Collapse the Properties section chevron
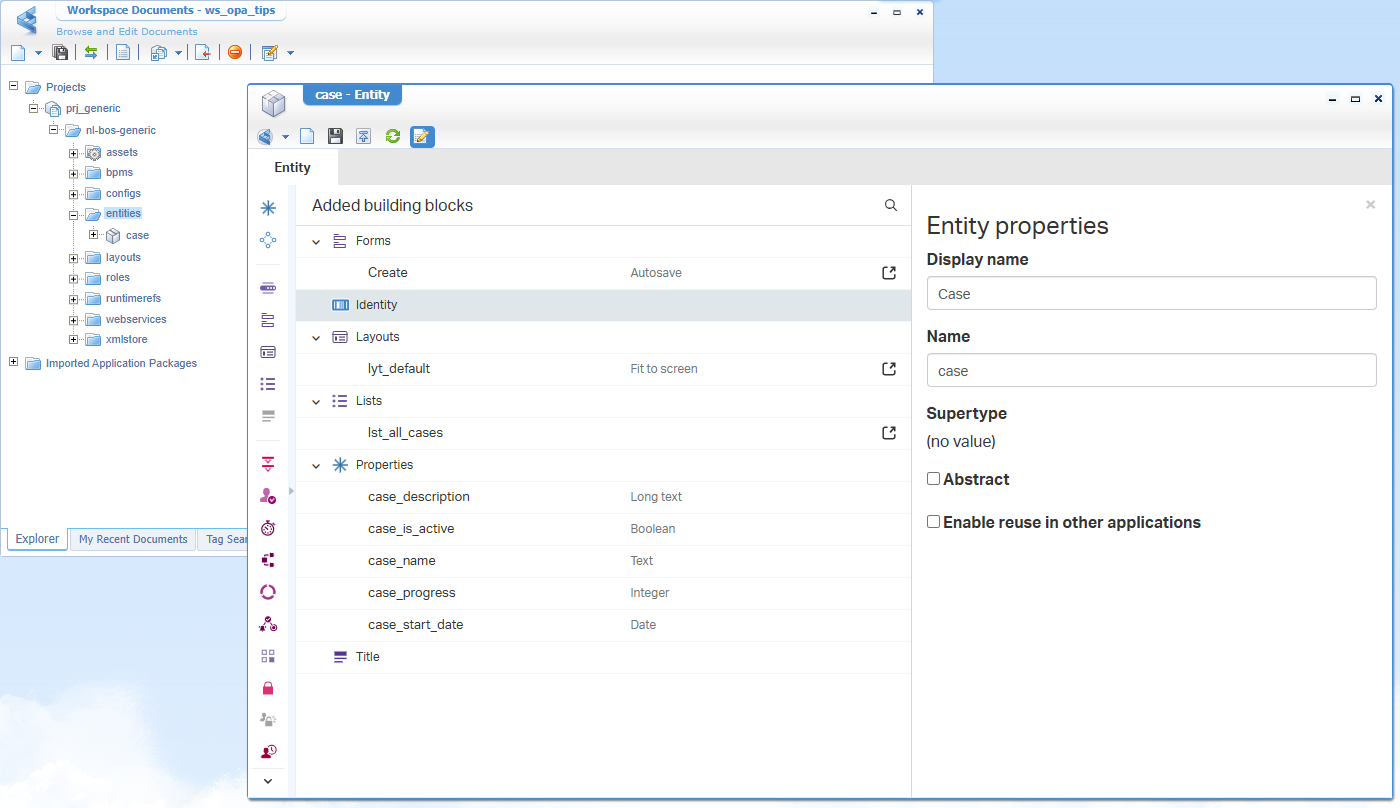 (316, 466)
